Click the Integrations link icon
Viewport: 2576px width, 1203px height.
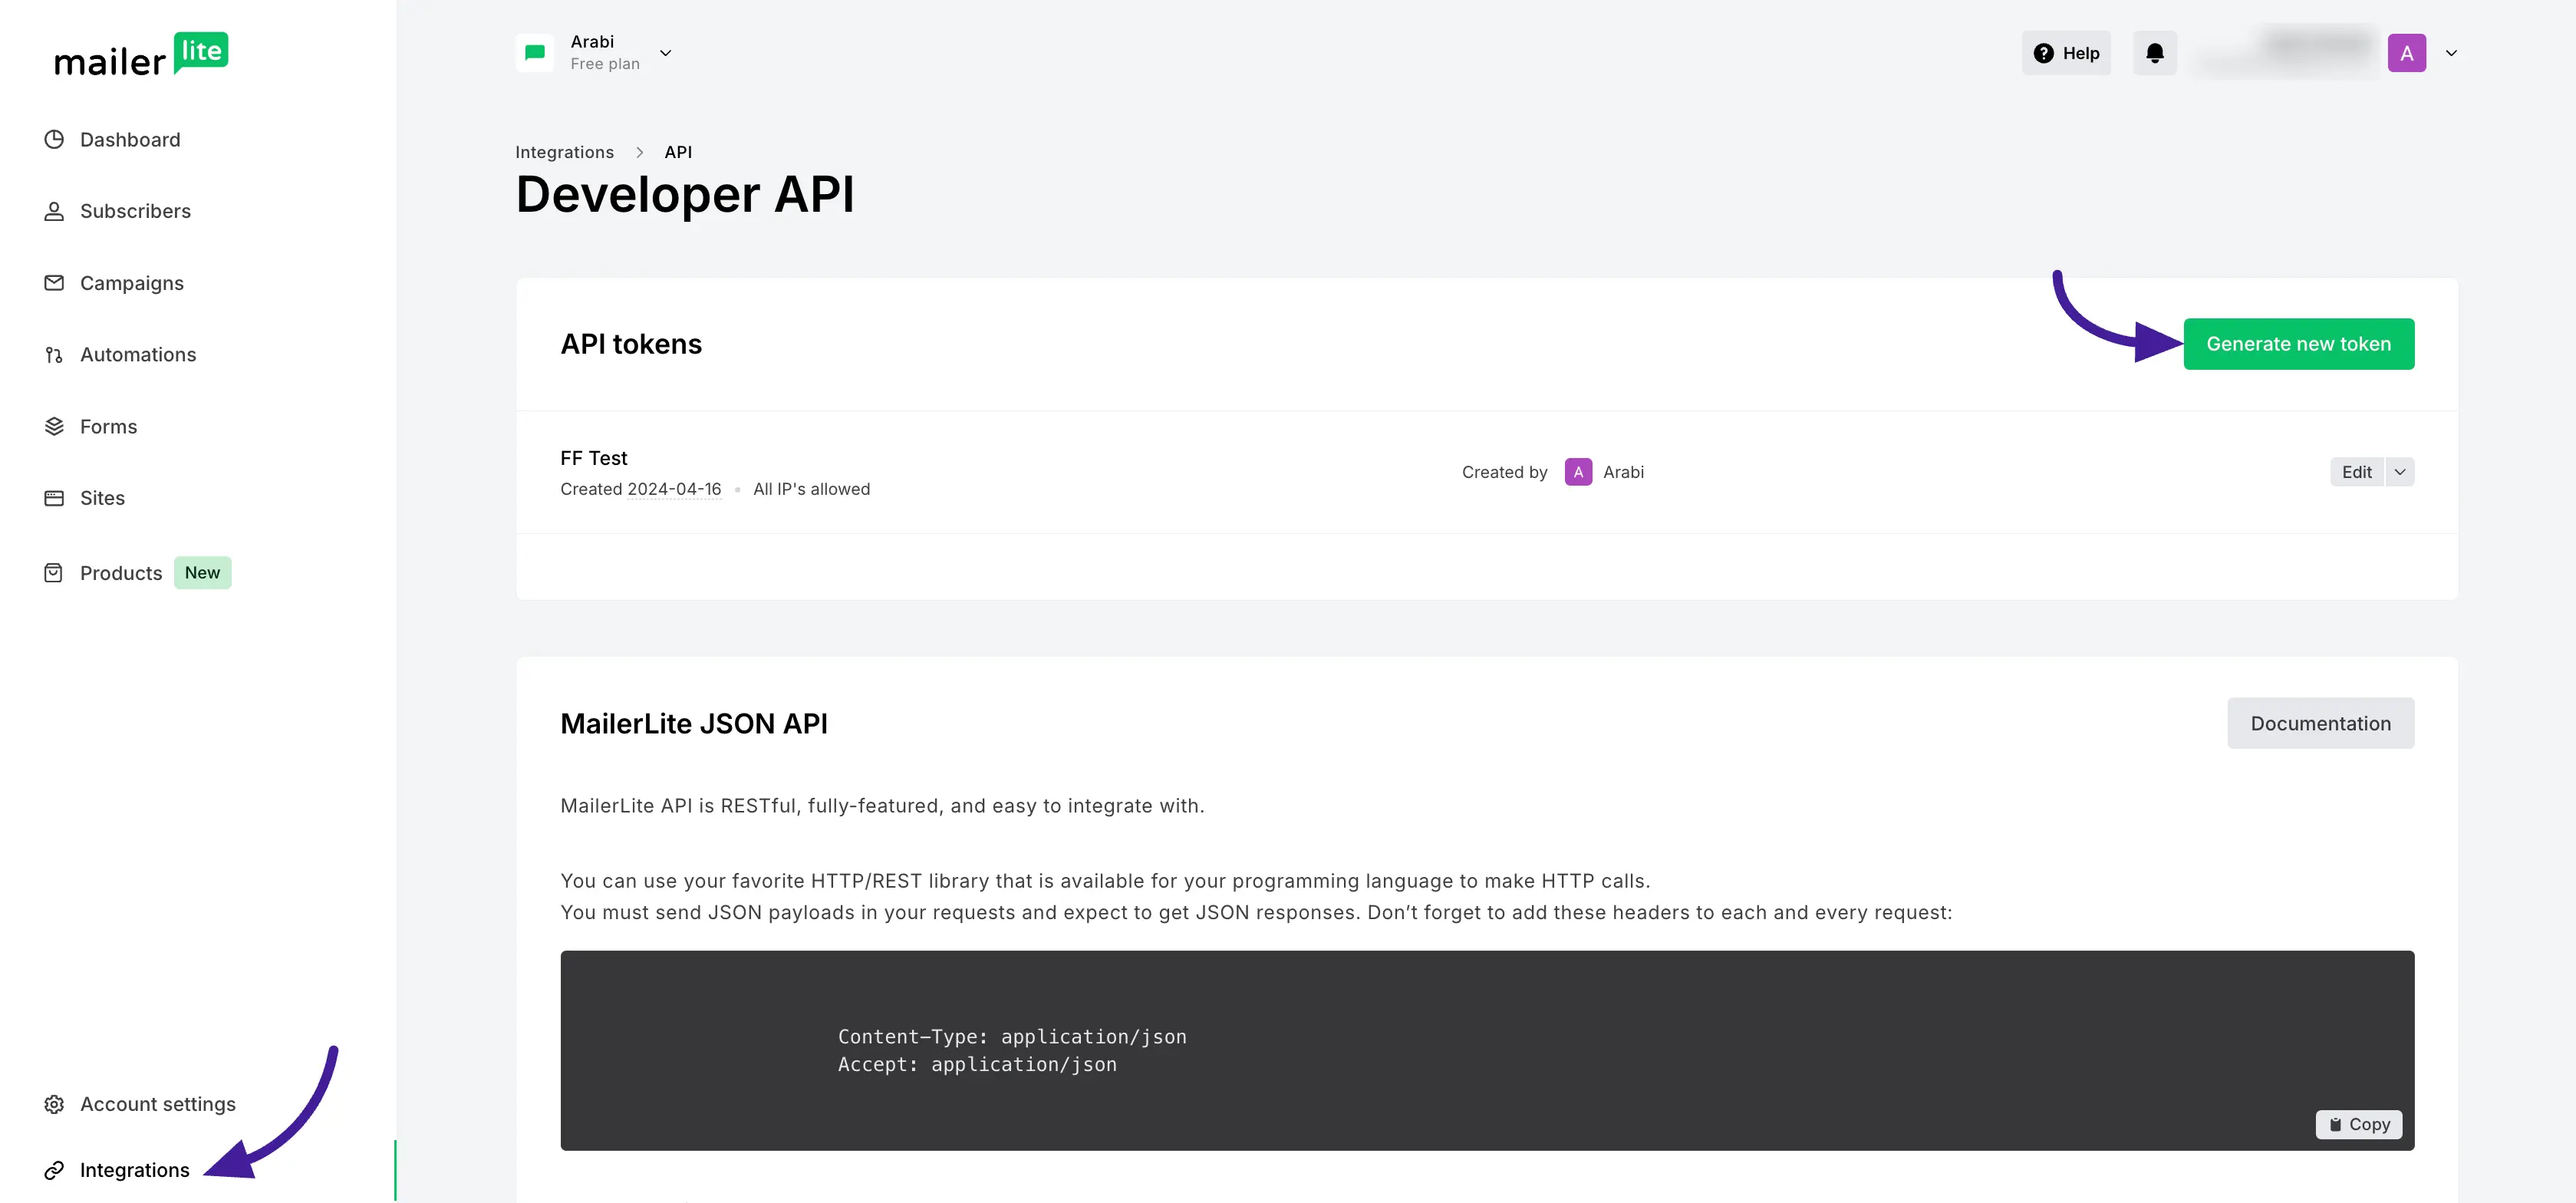point(54,1170)
